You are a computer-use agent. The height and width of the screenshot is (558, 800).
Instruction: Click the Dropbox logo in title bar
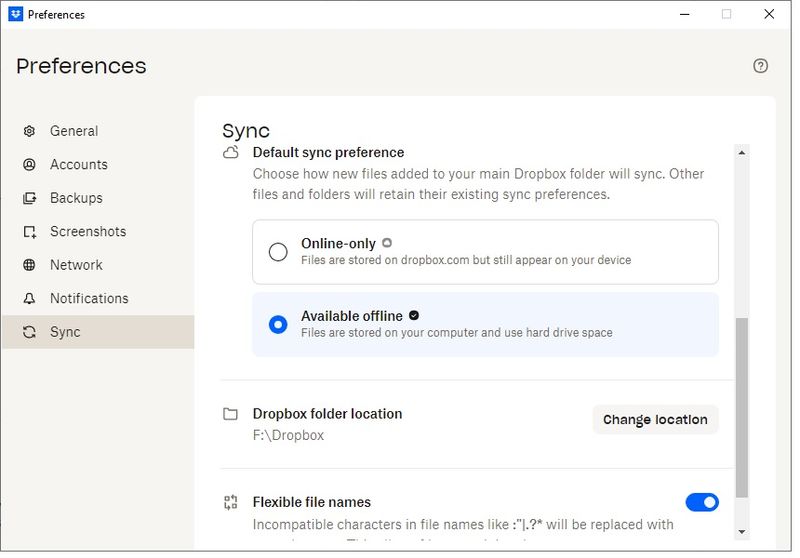pyautogui.click(x=15, y=14)
